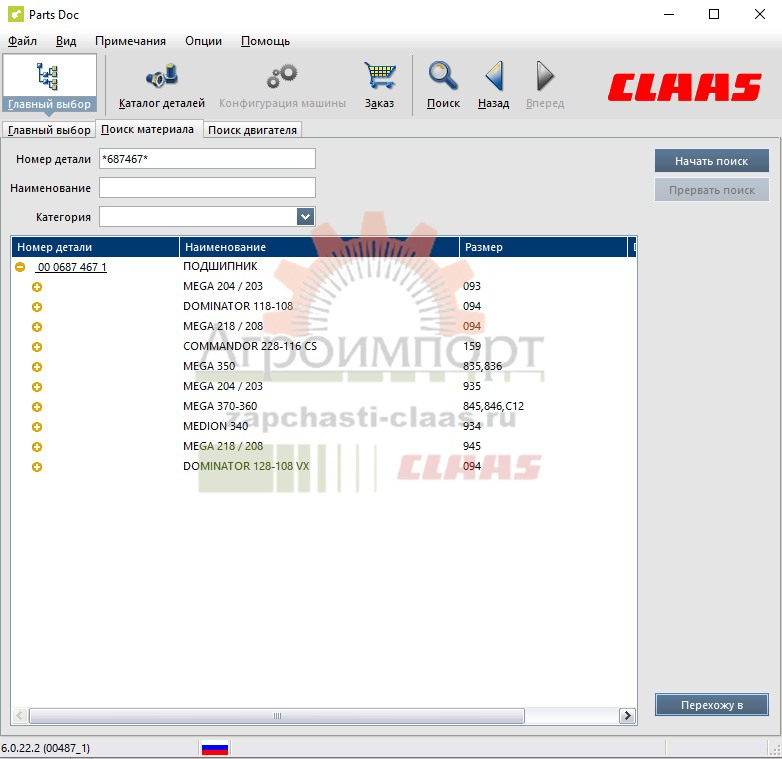
Task: Expand the MEGA 370-360 row
Action: point(37,407)
